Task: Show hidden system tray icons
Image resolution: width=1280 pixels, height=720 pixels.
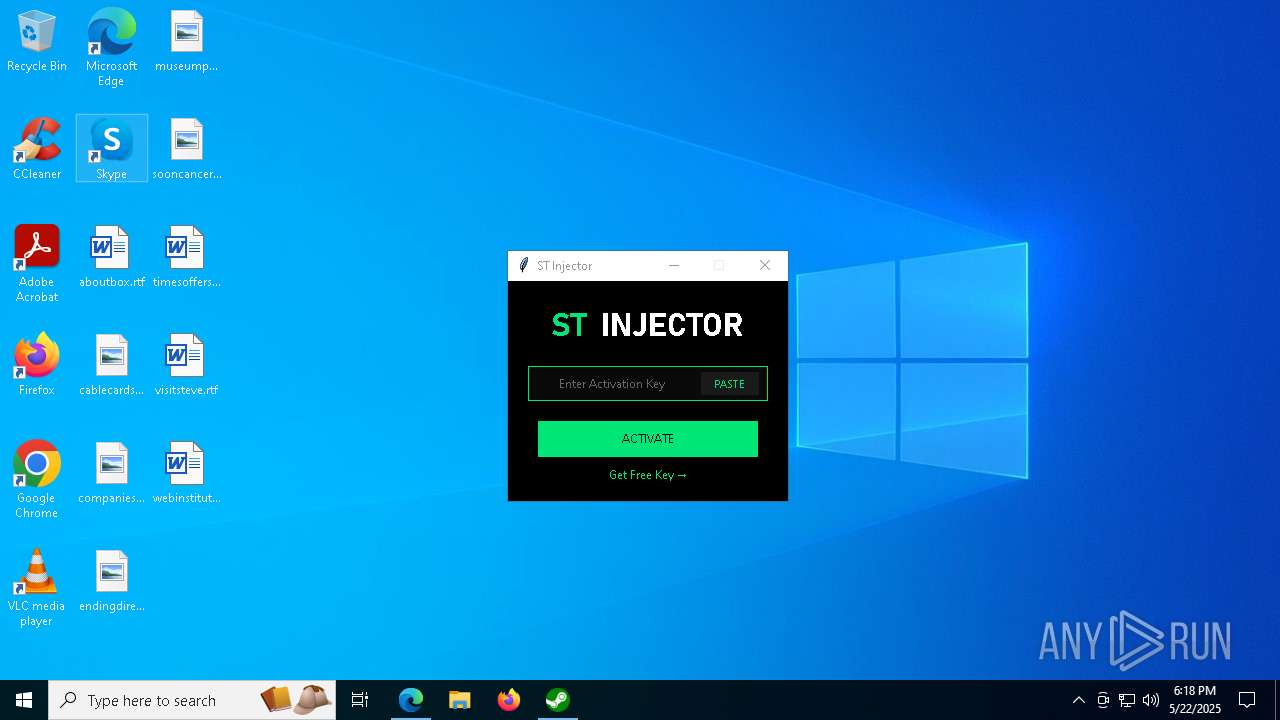Action: [x=1078, y=700]
